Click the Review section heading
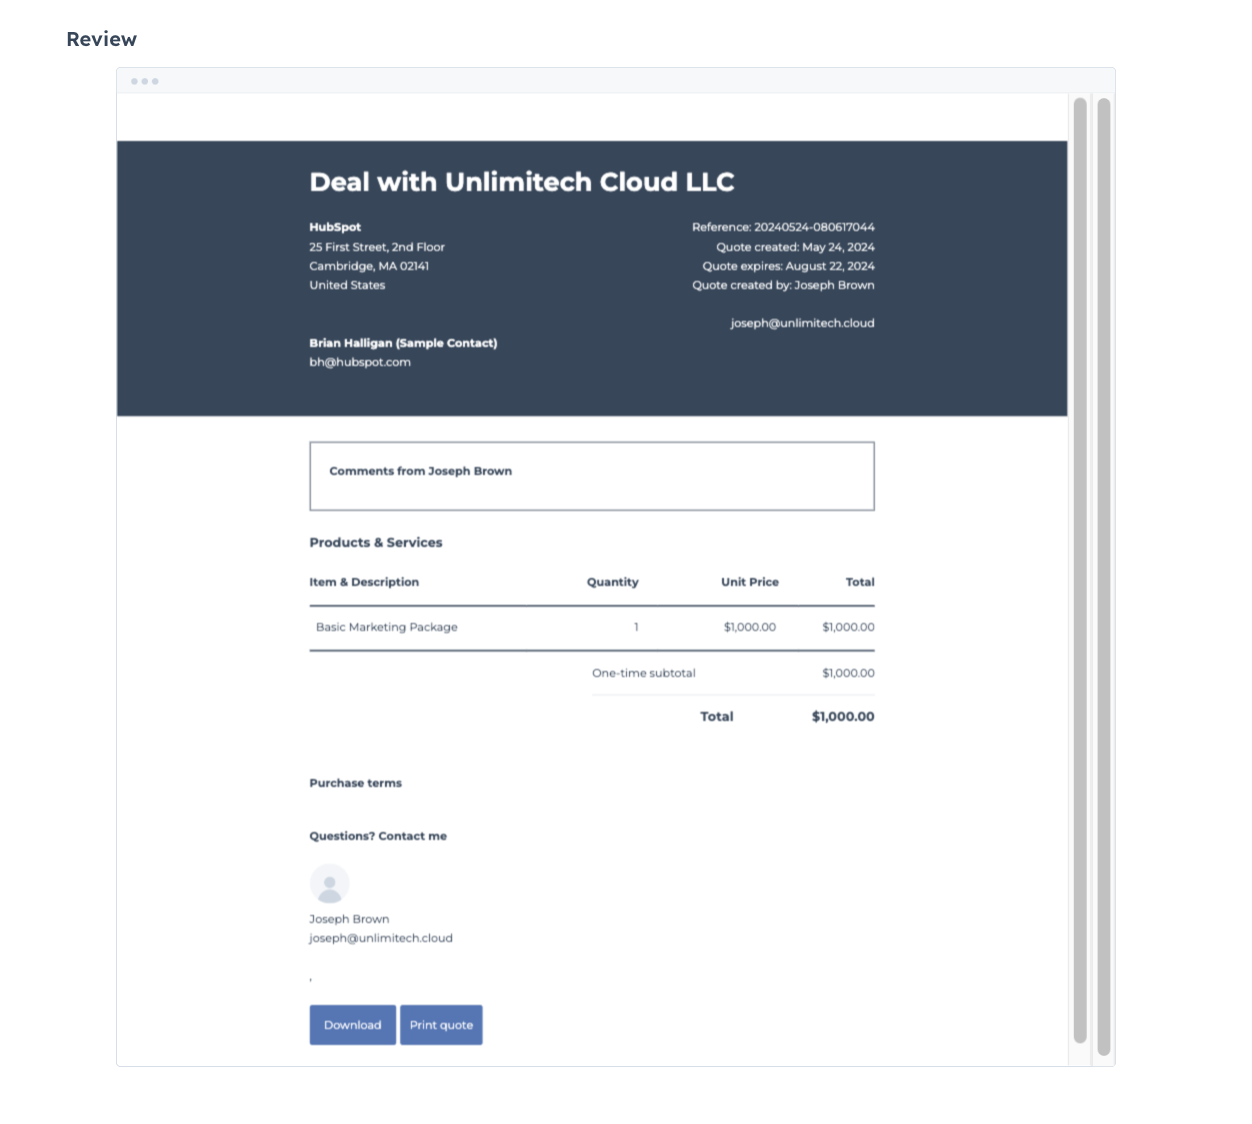Screen dimensions: 1252x1124 tap(102, 39)
